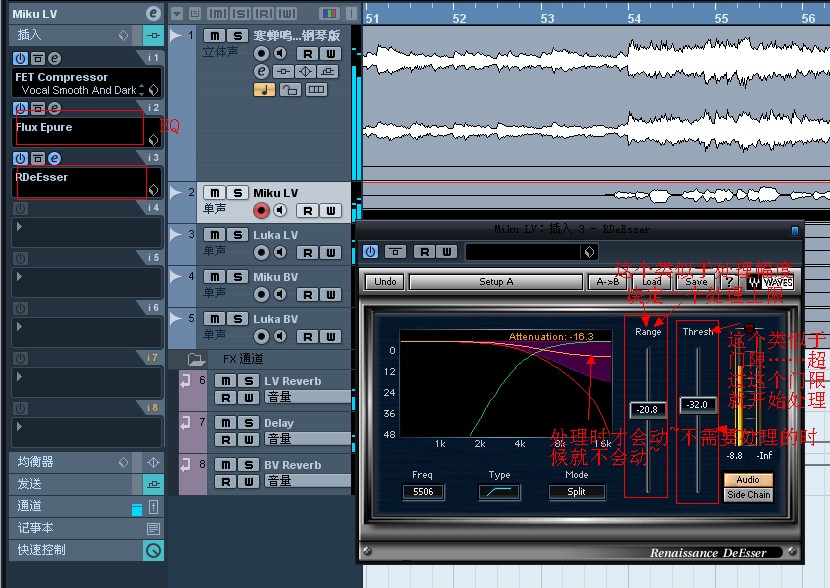The image size is (830, 588).
Task: Open the Setup A preset menu
Action: click(496, 282)
